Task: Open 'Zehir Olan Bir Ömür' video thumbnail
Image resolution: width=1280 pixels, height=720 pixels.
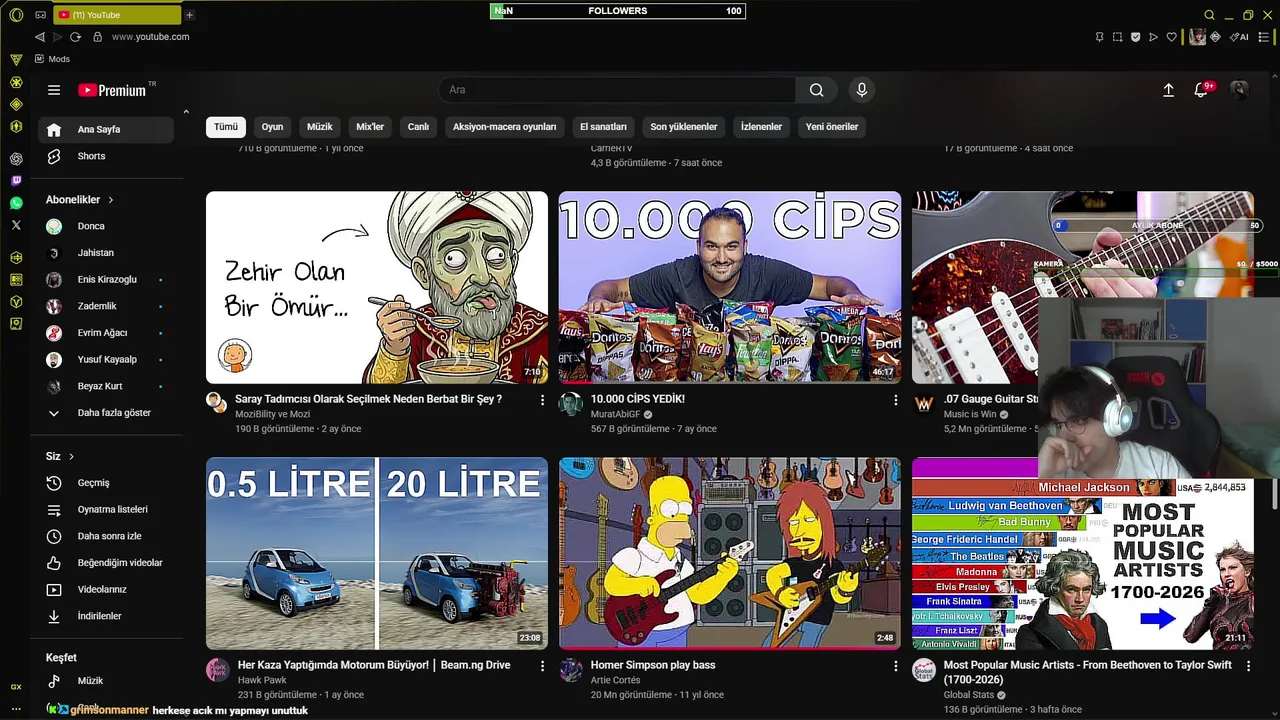Action: [x=377, y=288]
